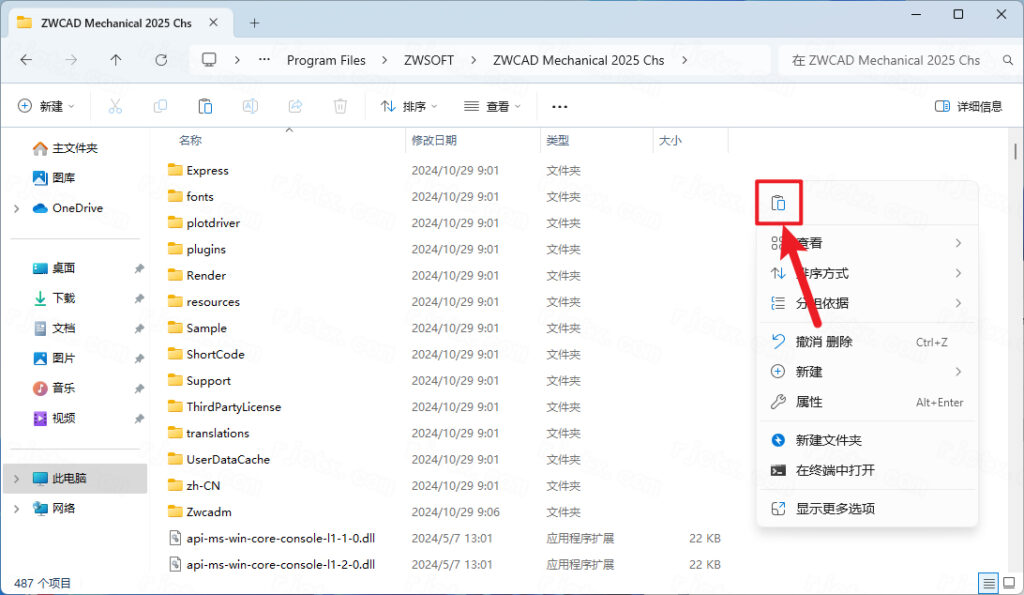1024x595 pixels.
Task: Open the Support folder in file list
Action: [208, 381]
